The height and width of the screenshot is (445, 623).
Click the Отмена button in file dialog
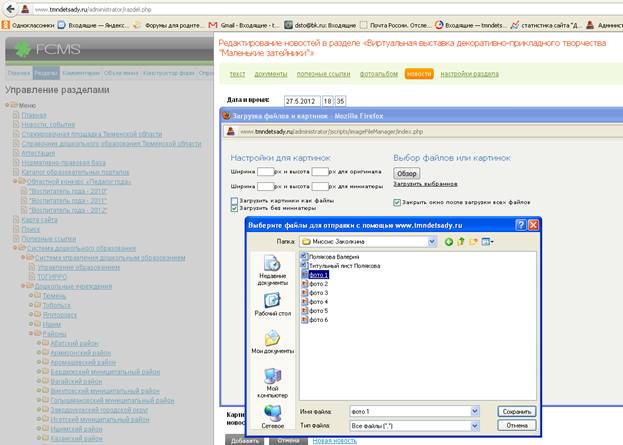(517, 426)
